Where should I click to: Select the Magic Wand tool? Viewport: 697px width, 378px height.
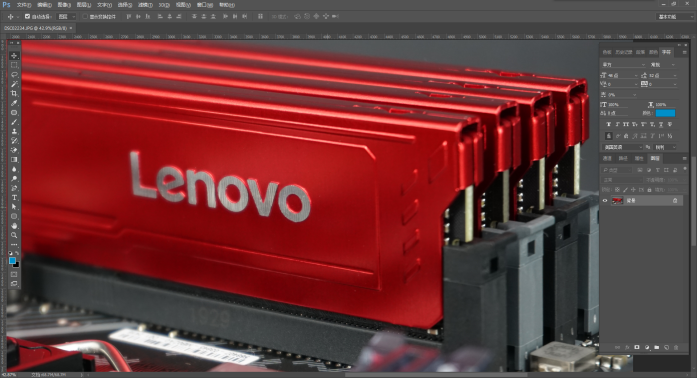click(14, 84)
